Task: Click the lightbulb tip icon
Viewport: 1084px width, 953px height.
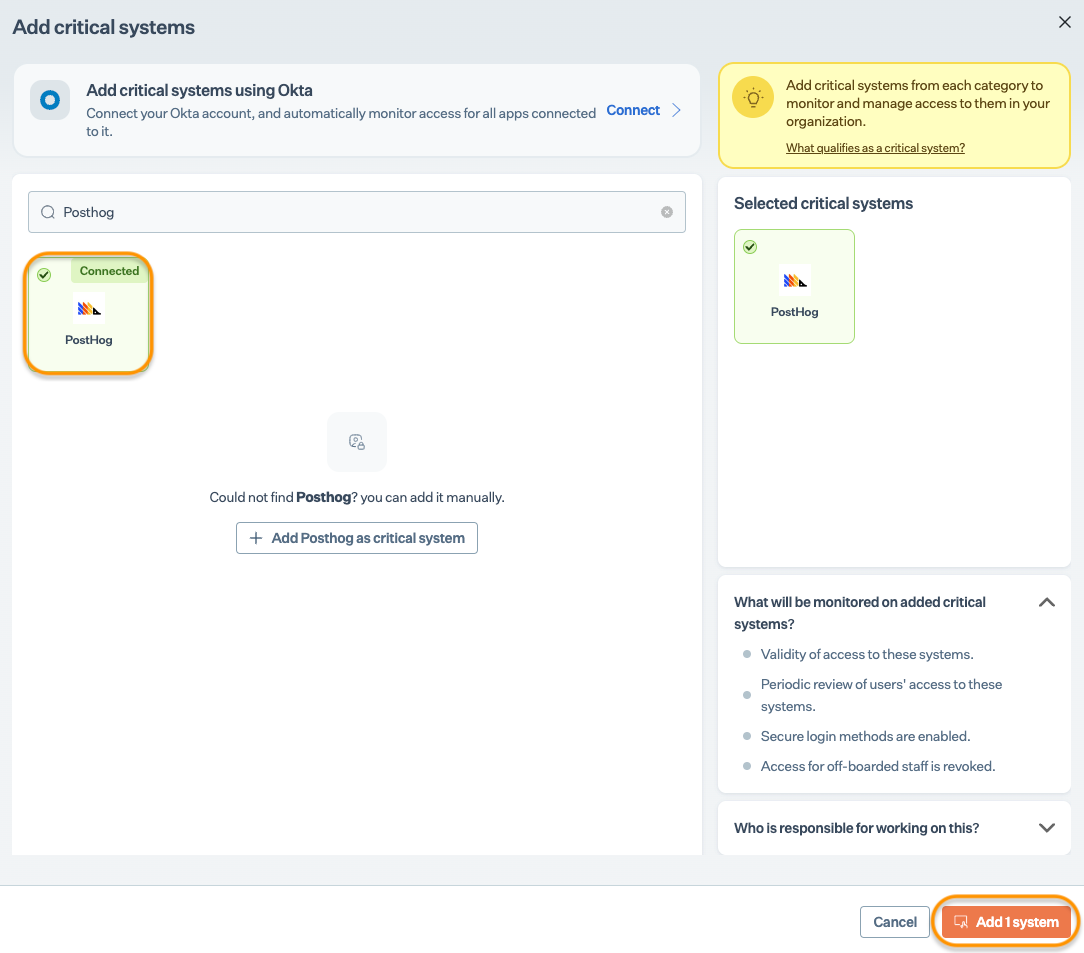Action: [x=753, y=97]
